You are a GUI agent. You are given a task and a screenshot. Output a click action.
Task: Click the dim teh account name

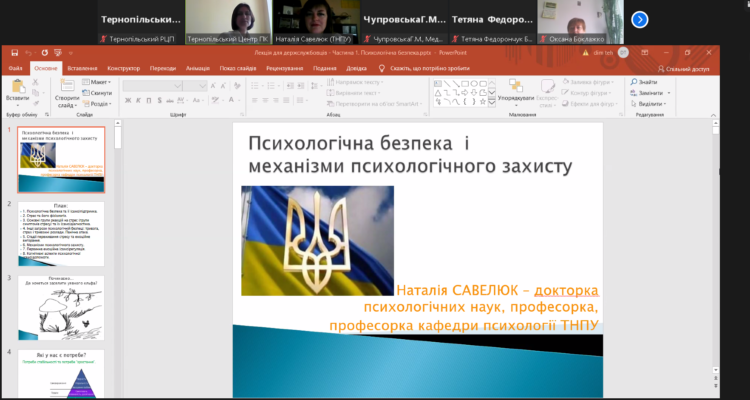pos(602,53)
